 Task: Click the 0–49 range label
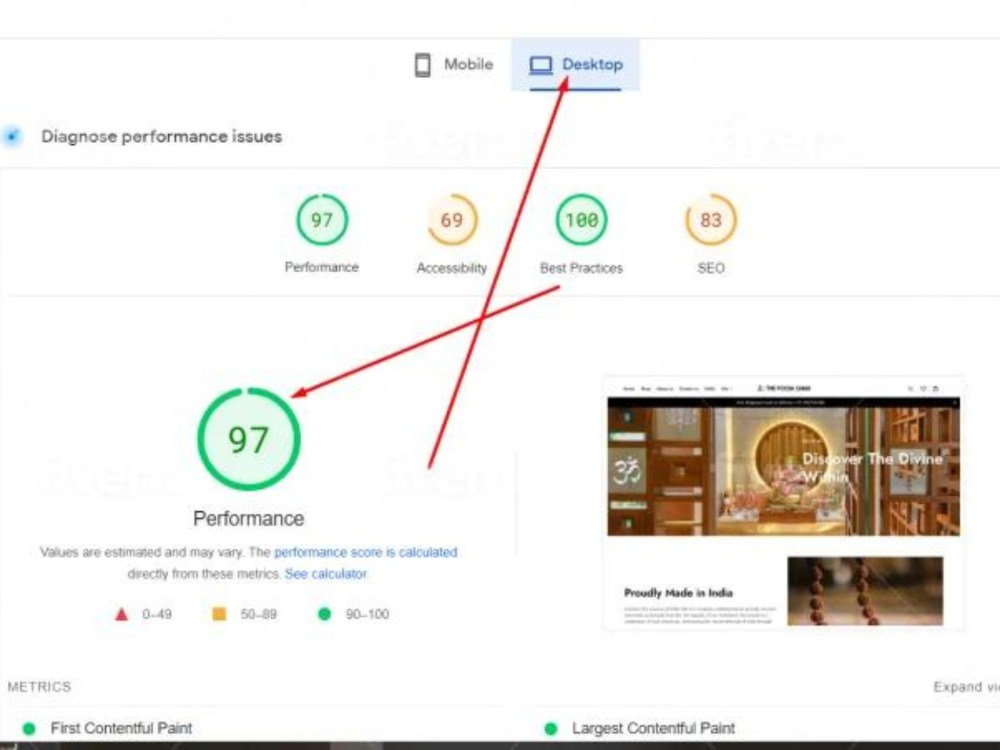[157, 614]
